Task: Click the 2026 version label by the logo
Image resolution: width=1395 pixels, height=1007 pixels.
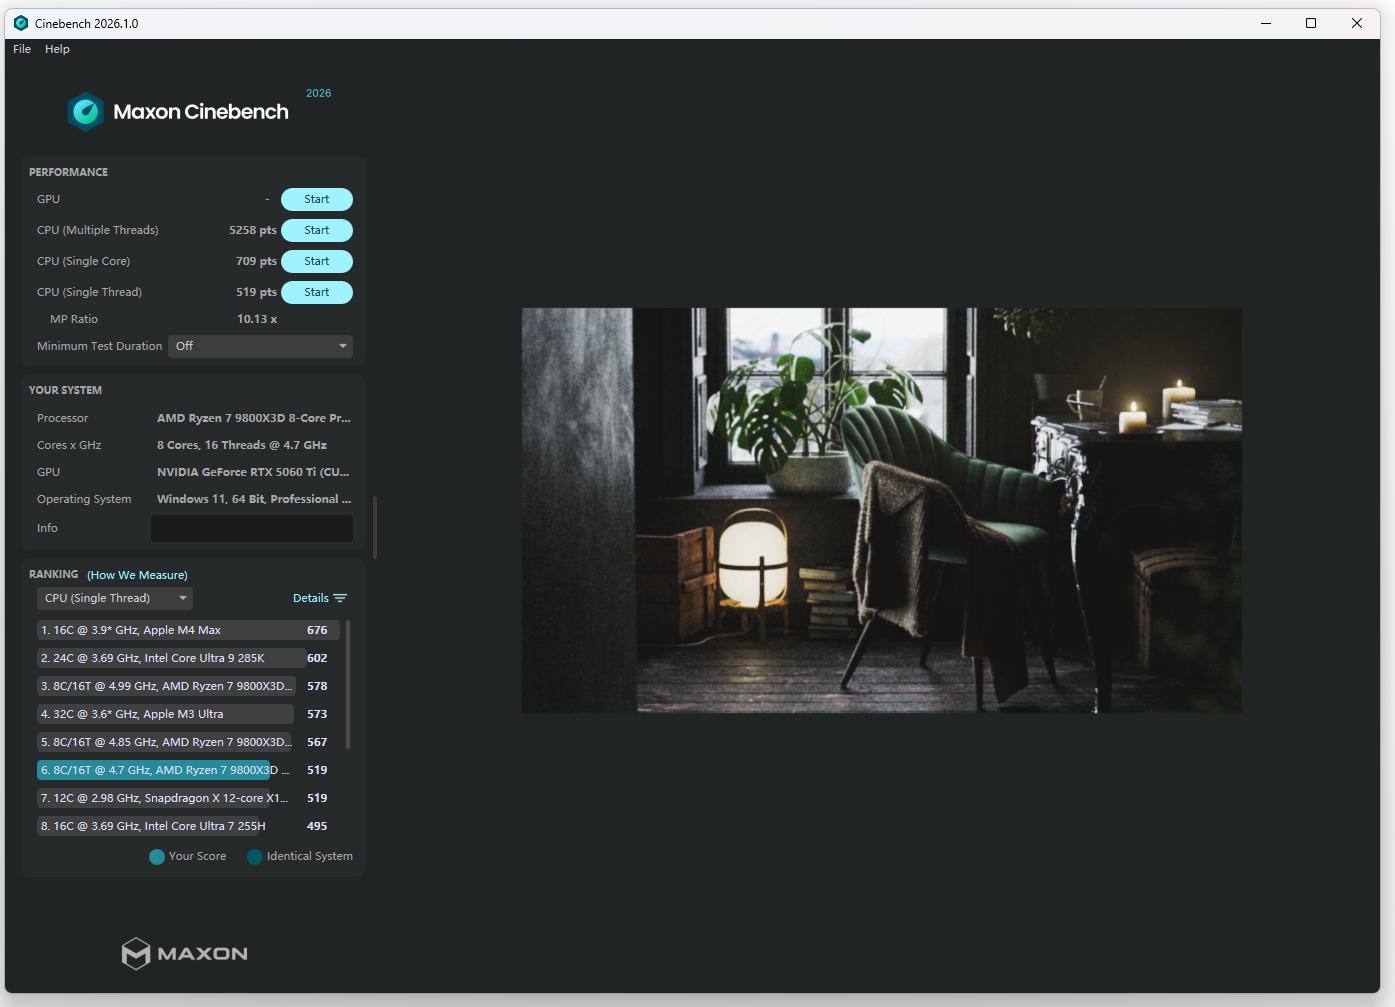Action: [319, 93]
